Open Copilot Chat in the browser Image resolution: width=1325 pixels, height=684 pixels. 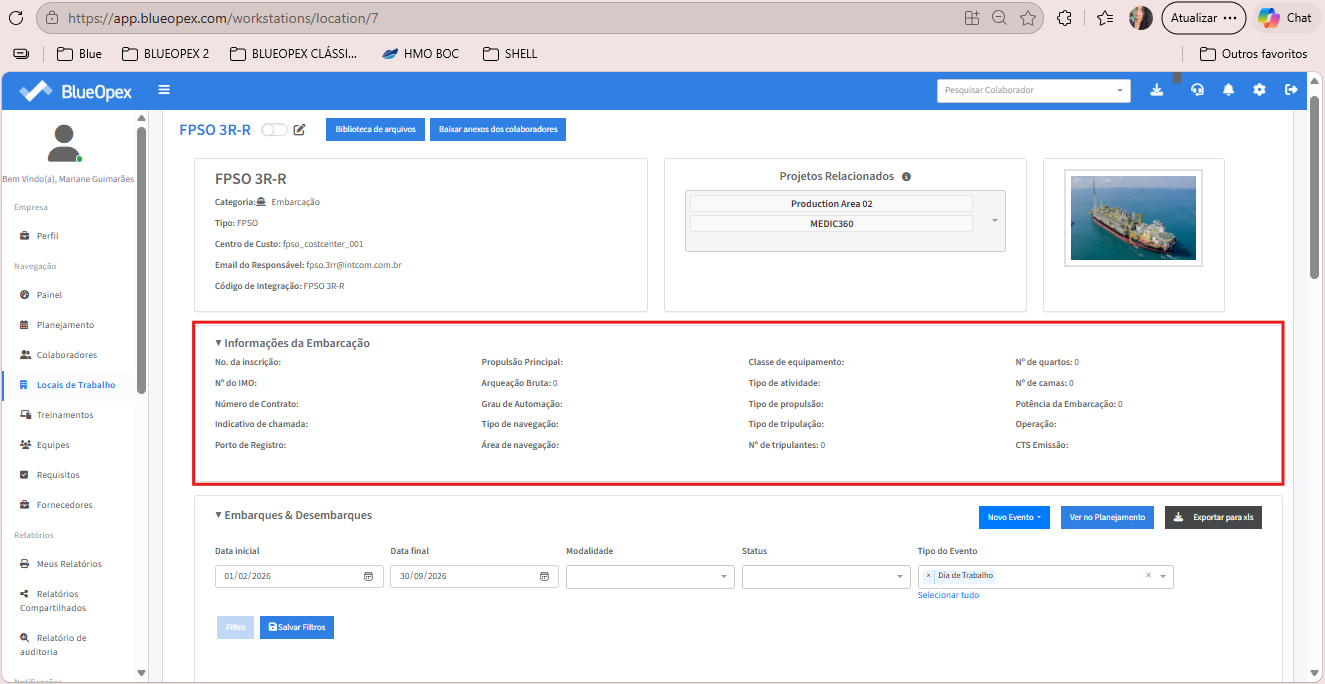(x=1285, y=18)
